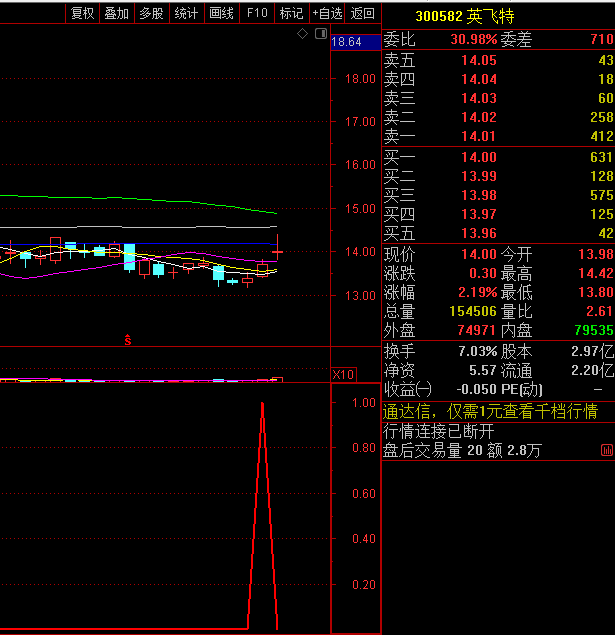Toggle the side panel icon

(x=321, y=34)
